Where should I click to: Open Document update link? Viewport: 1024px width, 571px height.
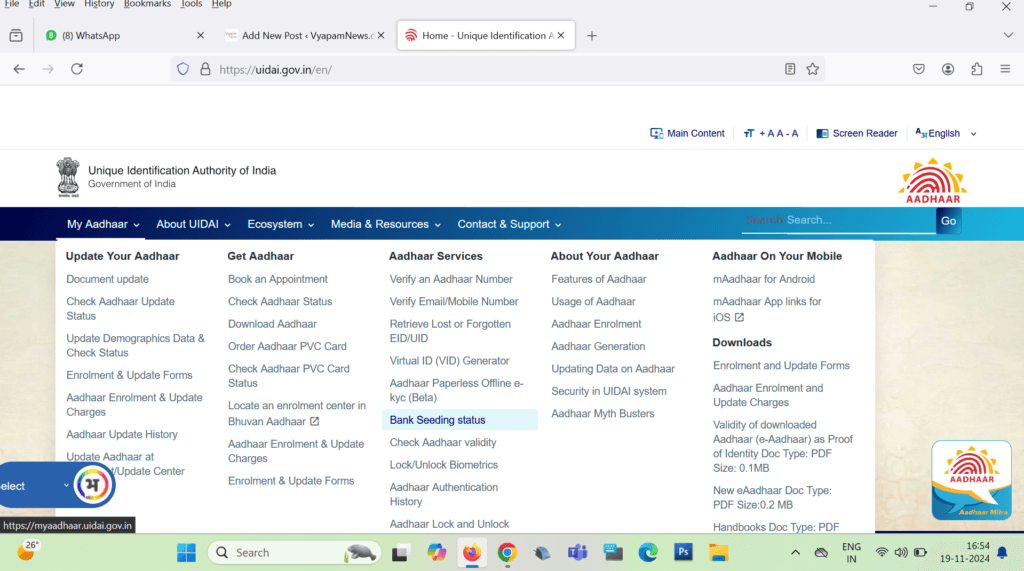click(107, 279)
